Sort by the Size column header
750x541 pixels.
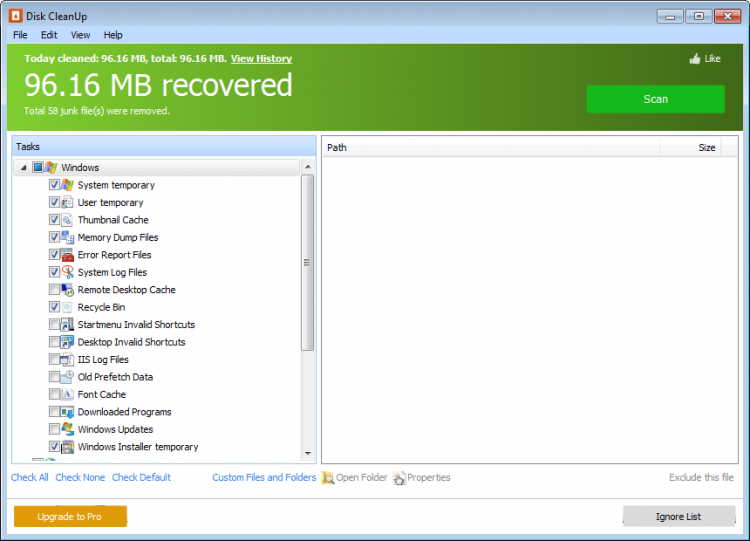tap(690, 147)
